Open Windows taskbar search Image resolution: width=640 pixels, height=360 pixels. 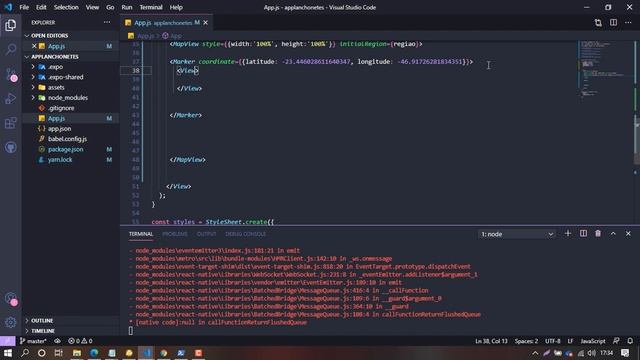(25, 353)
